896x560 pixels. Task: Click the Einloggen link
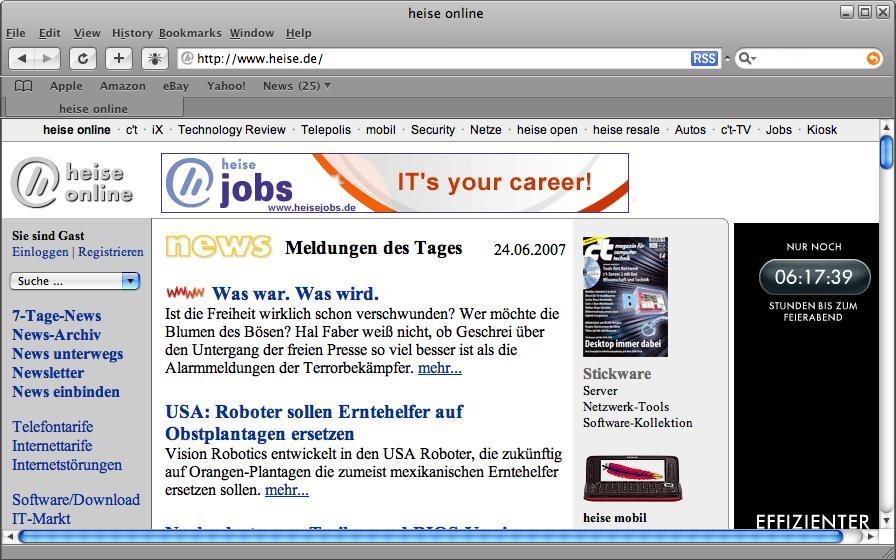[40, 252]
